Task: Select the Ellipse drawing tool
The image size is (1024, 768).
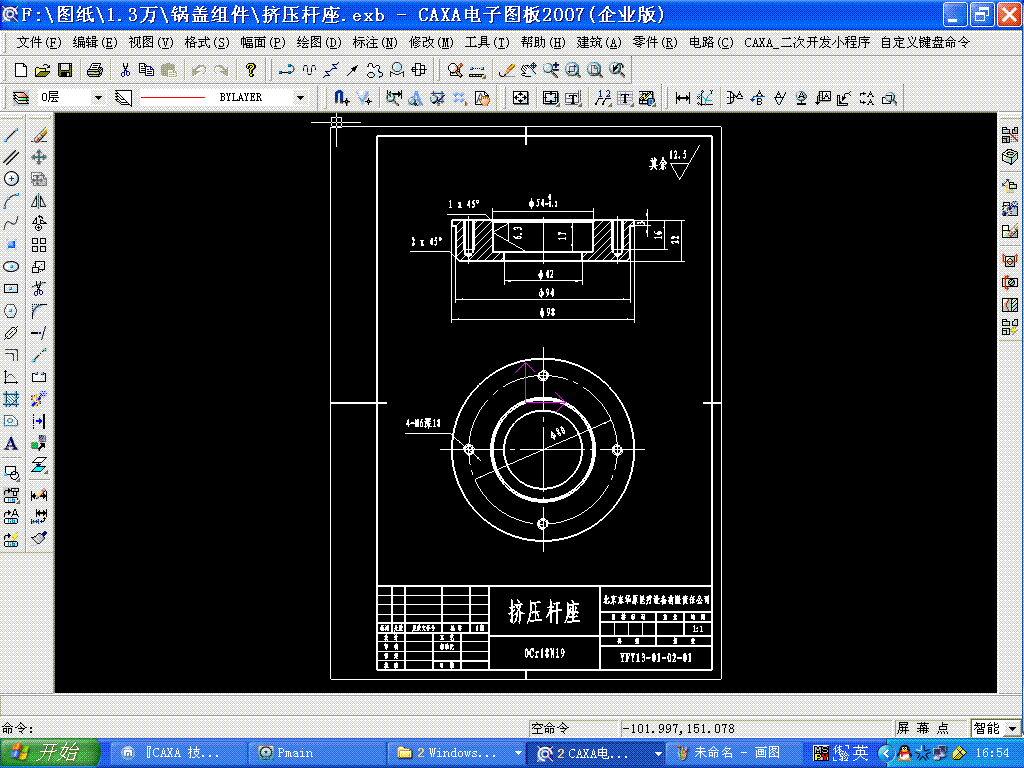Action: (x=11, y=266)
